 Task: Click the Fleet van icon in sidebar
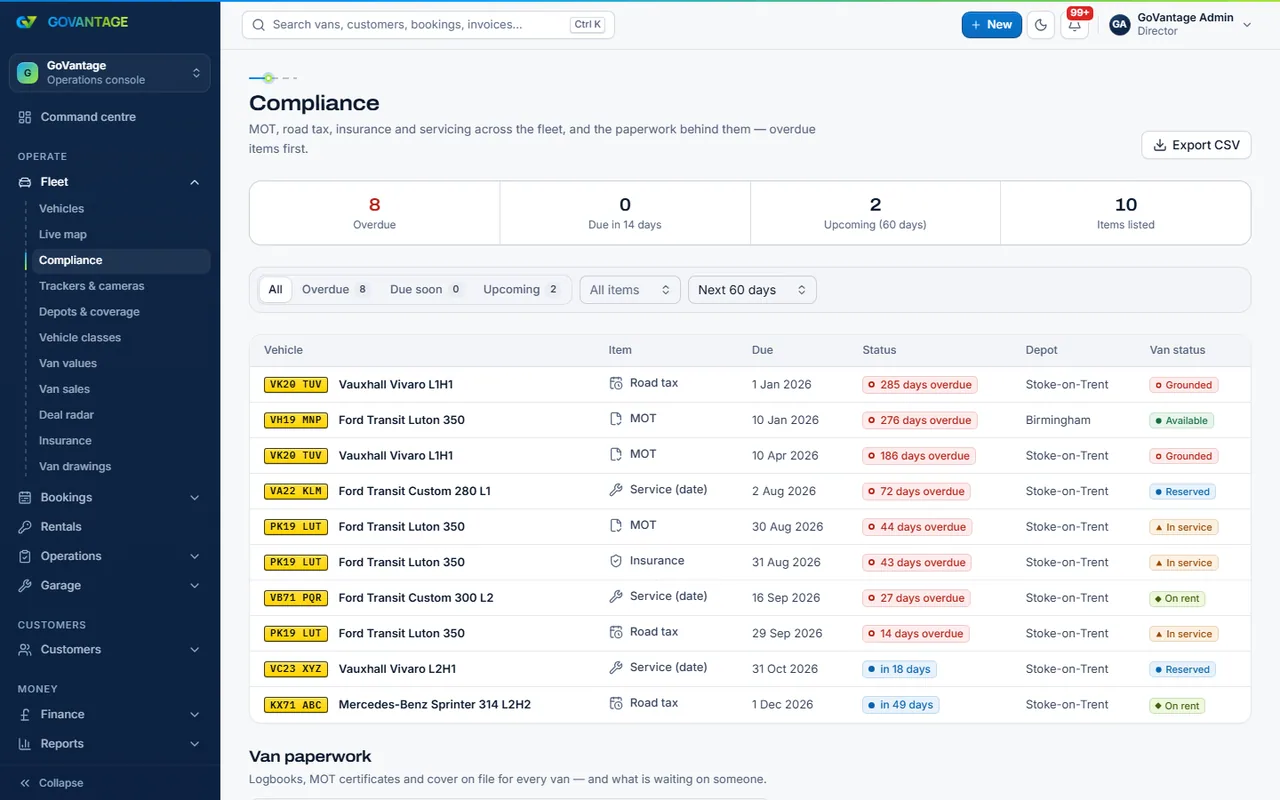click(25, 182)
